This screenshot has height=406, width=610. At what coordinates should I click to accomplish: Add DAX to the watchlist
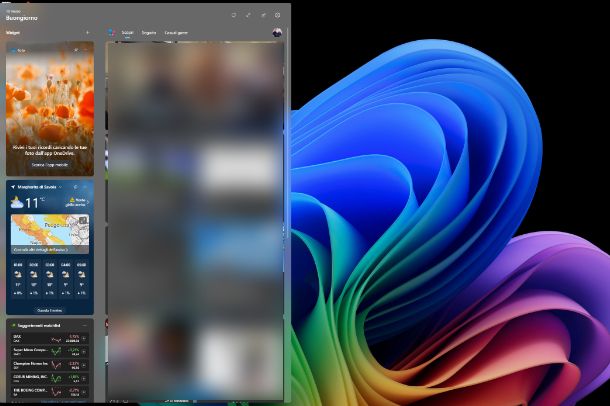click(x=84, y=339)
